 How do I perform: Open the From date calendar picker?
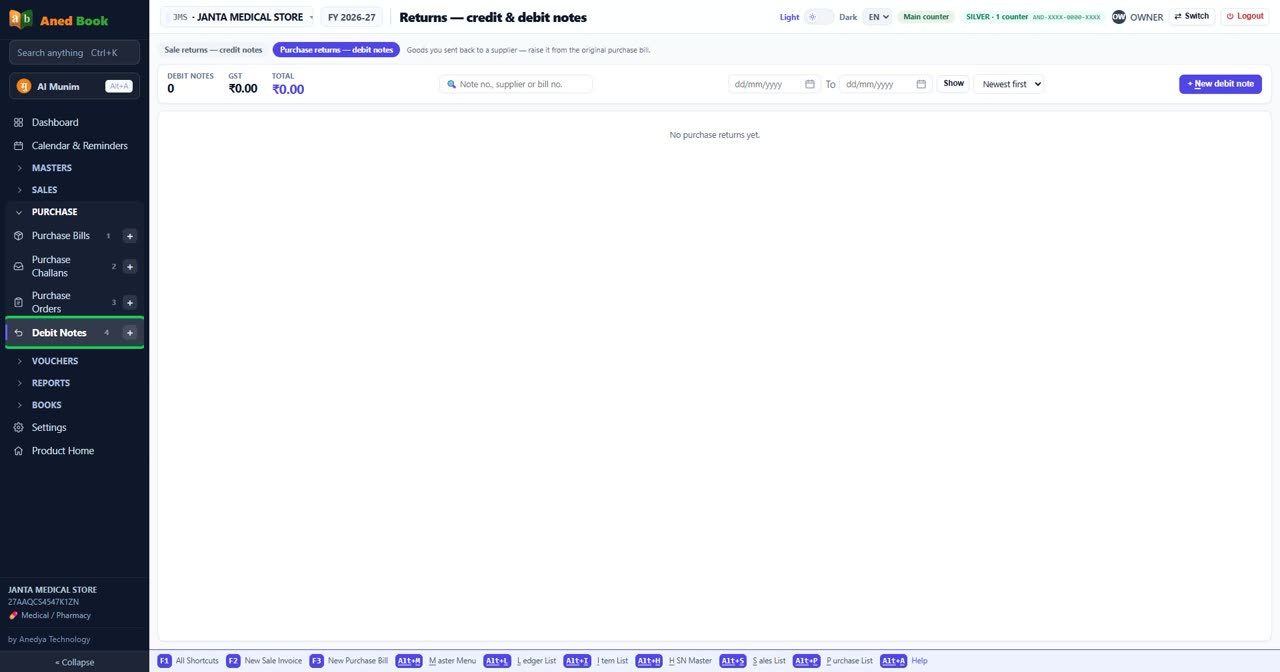click(x=810, y=84)
